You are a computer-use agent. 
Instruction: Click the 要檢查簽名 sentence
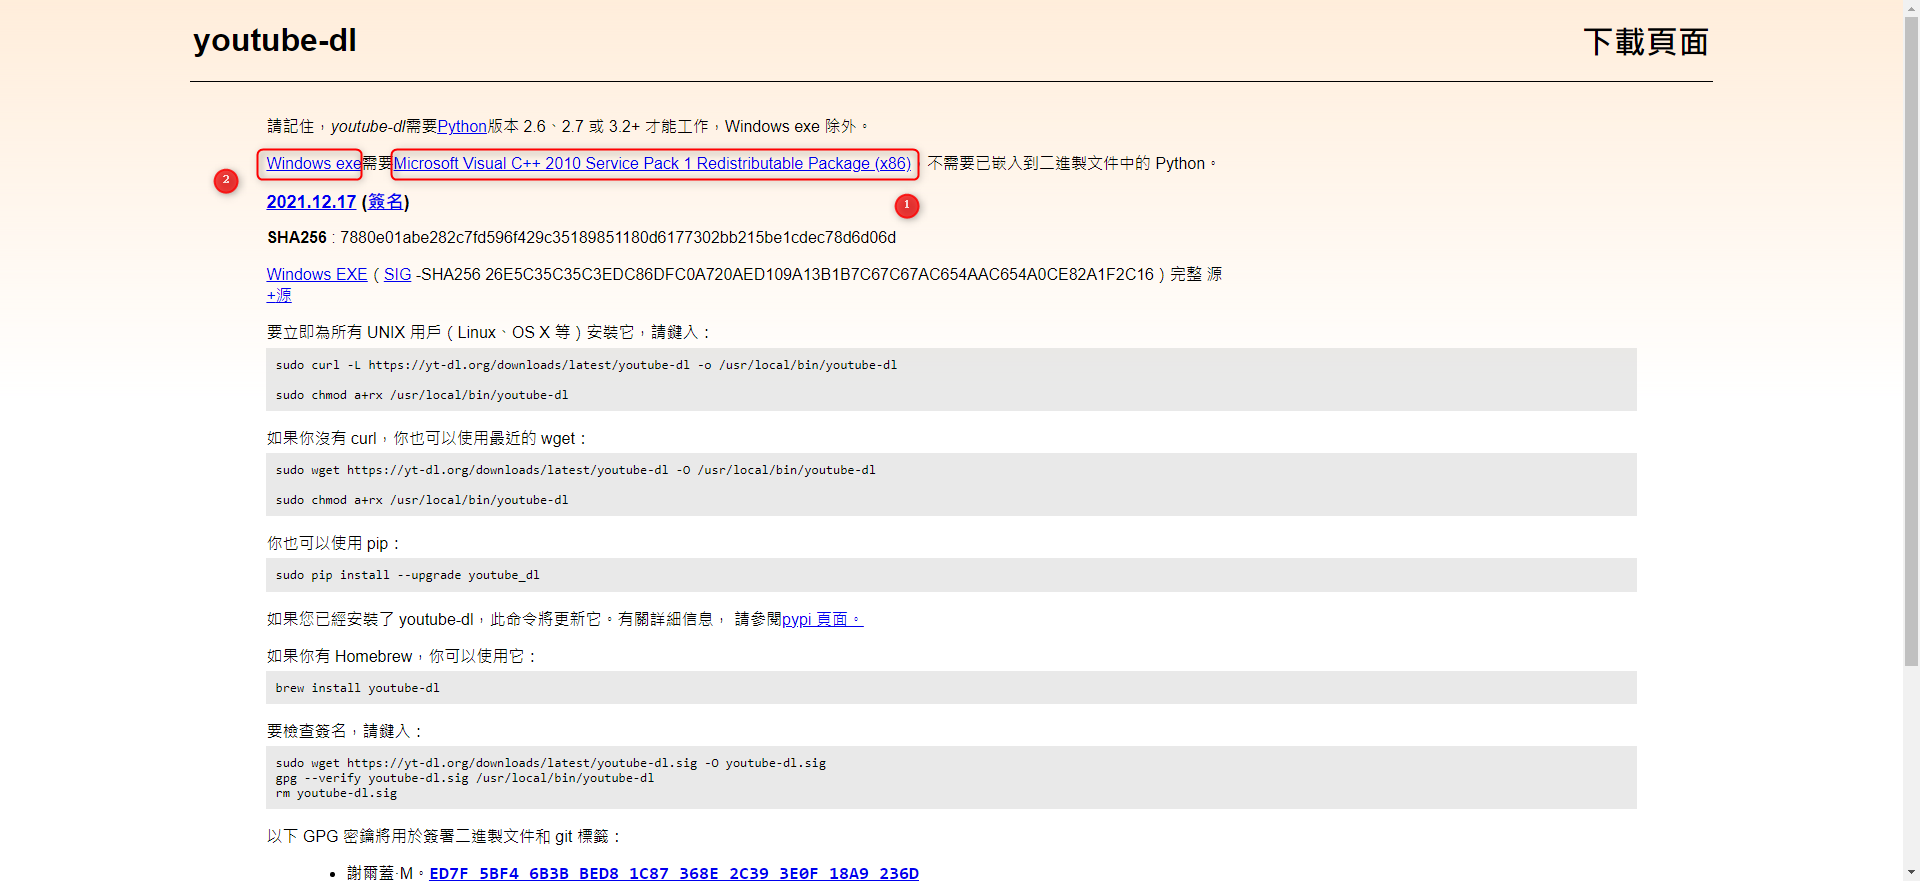(x=345, y=731)
